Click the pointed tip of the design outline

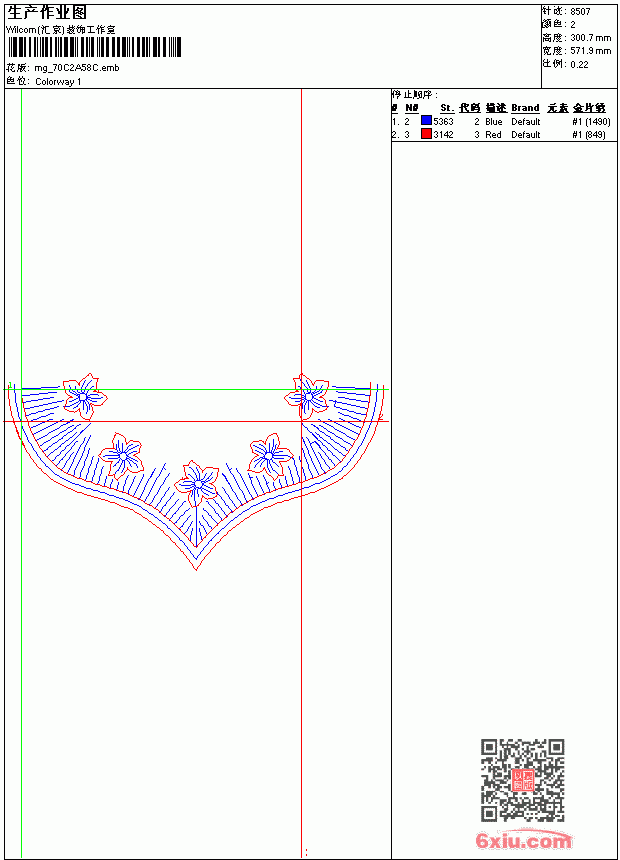pyautogui.click(x=196, y=569)
